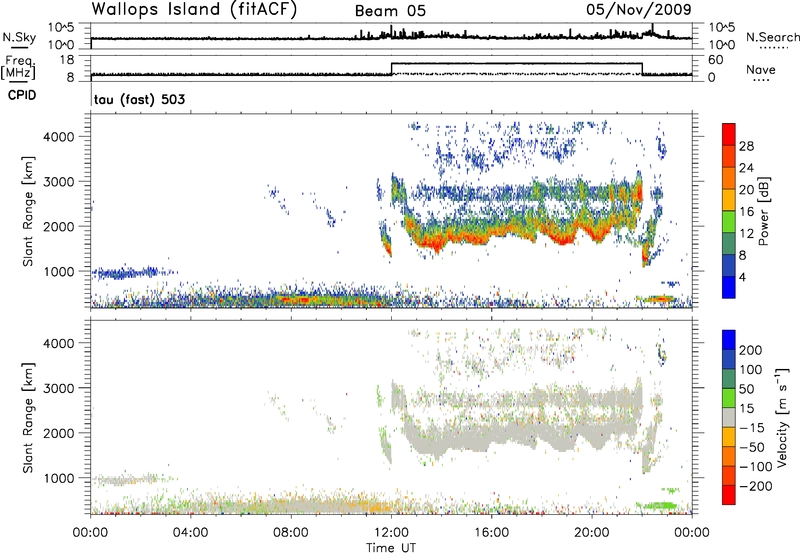Click the blue swatch atop the velocity colorbar
The width and height of the screenshot is (800, 554).
[x=729, y=340]
